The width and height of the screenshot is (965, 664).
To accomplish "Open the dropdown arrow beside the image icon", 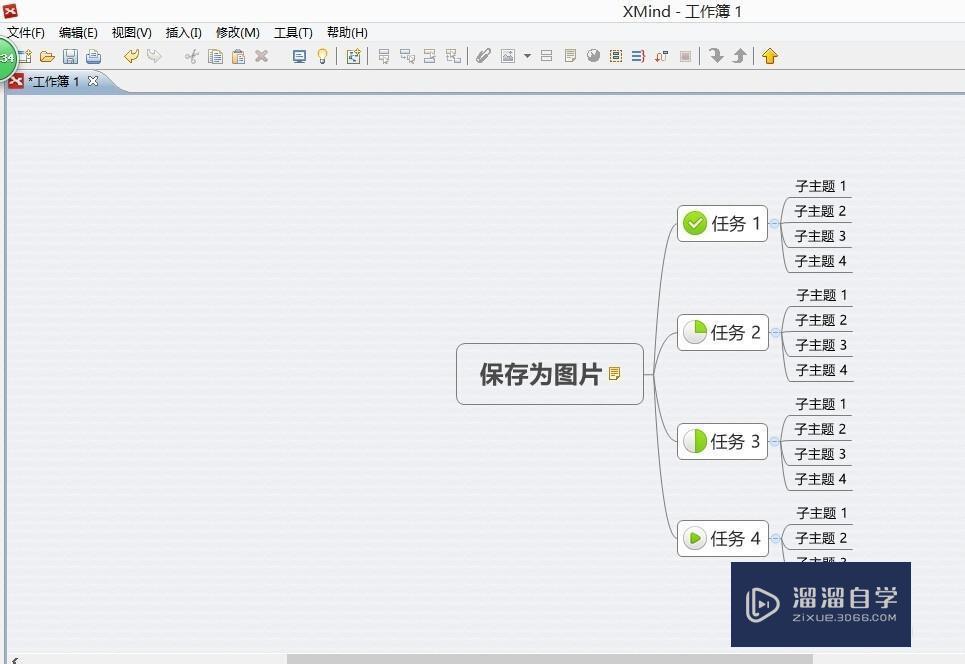I will click(x=527, y=56).
